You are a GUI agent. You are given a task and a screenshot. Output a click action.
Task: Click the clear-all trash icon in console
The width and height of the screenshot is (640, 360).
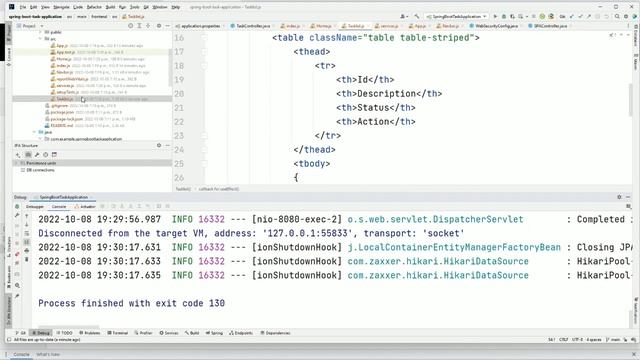pyautogui.click(x=27, y=260)
